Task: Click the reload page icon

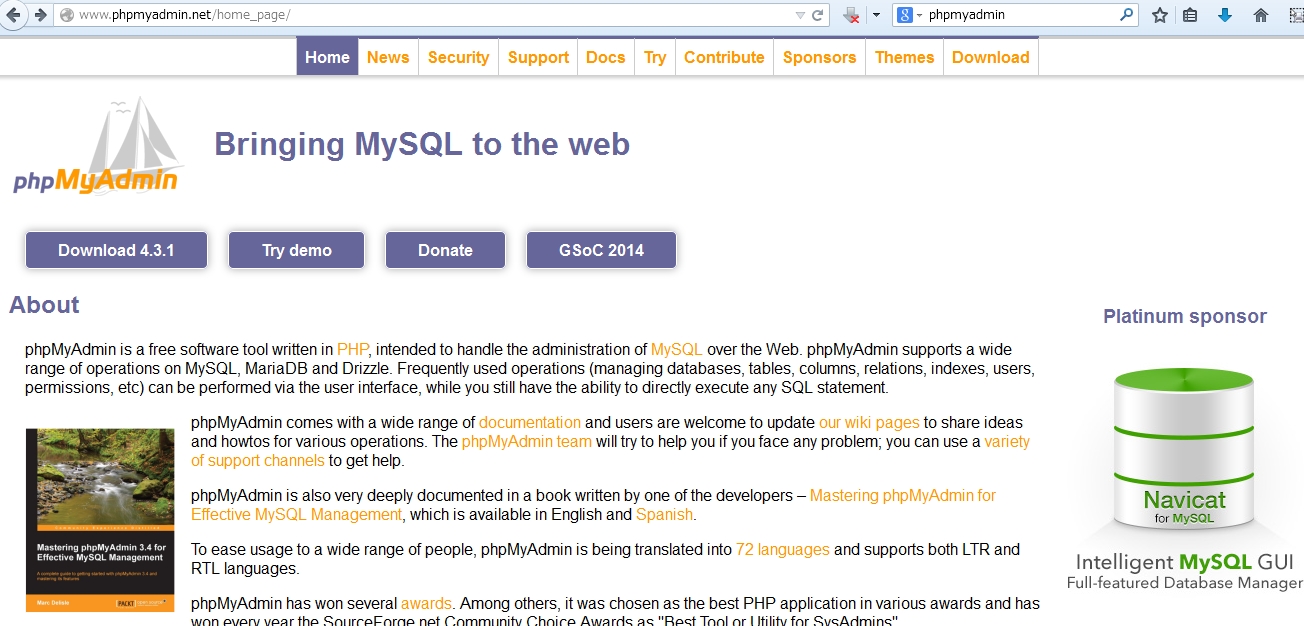Action: [818, 15]
